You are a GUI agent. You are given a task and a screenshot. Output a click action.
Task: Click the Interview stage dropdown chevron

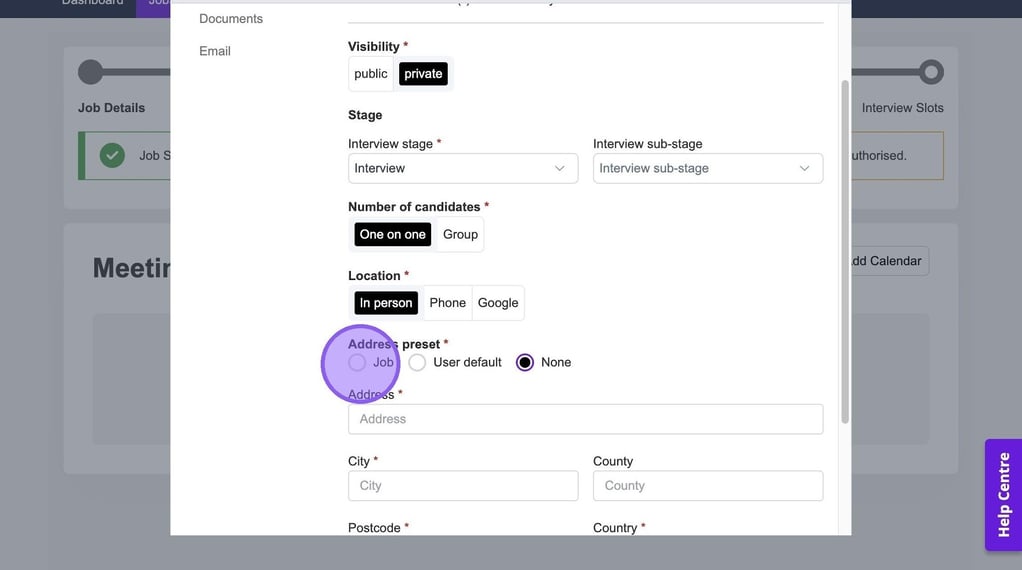560,168
